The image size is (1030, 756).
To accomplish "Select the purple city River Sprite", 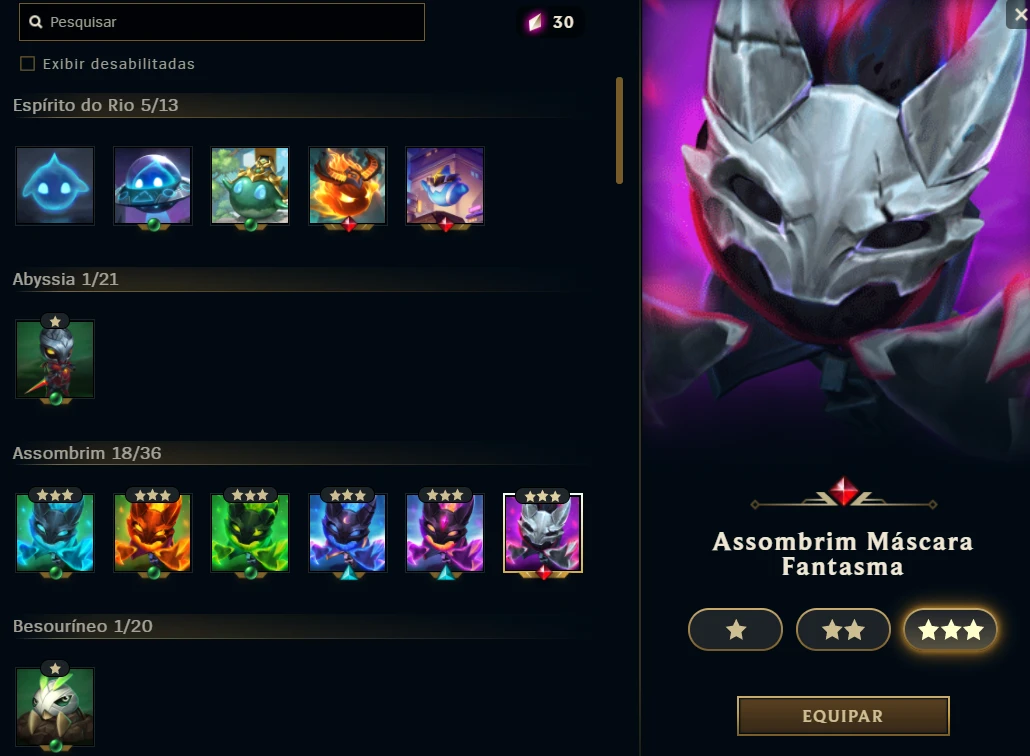I will coord(445,186).
